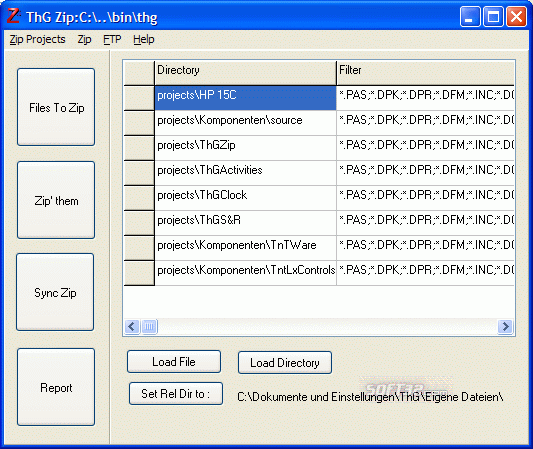The height and width of the screenshot is (449, 533).
Task: Click the right scroll arrow of grid scrollbar
Action: click(505, 327)
